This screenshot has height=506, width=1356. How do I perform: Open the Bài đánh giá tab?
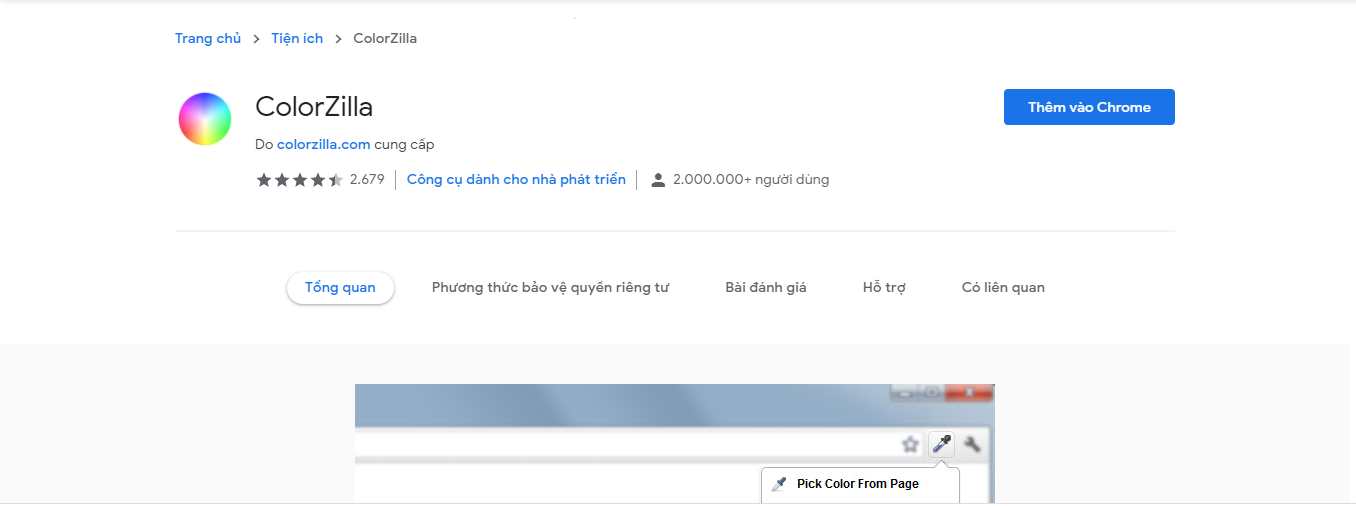[766, 288]
